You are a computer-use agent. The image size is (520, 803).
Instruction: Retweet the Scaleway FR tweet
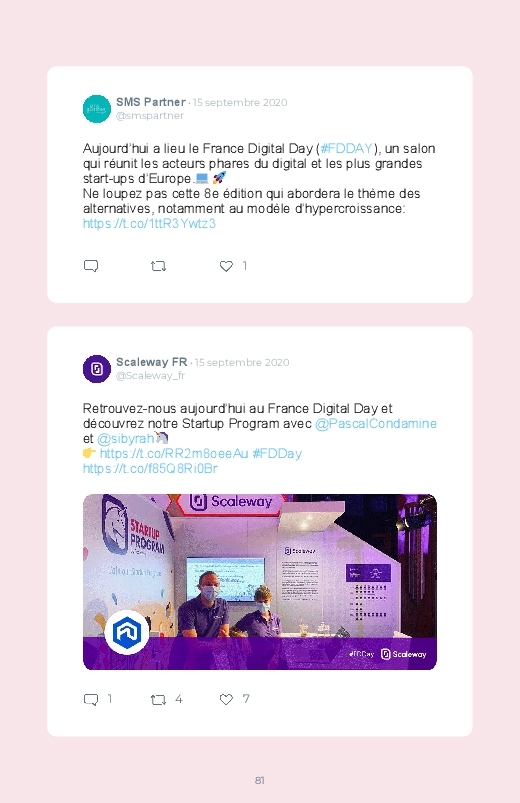coord(158,700)
